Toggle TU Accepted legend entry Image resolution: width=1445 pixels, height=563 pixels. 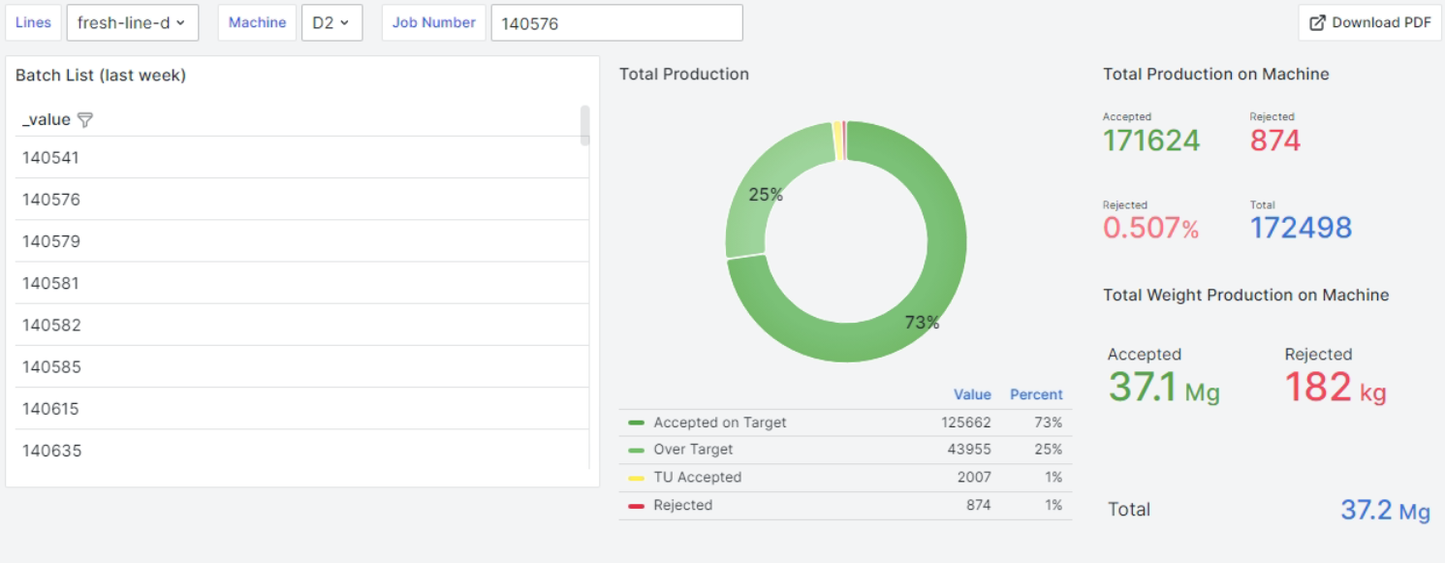[x=697, y=478]
